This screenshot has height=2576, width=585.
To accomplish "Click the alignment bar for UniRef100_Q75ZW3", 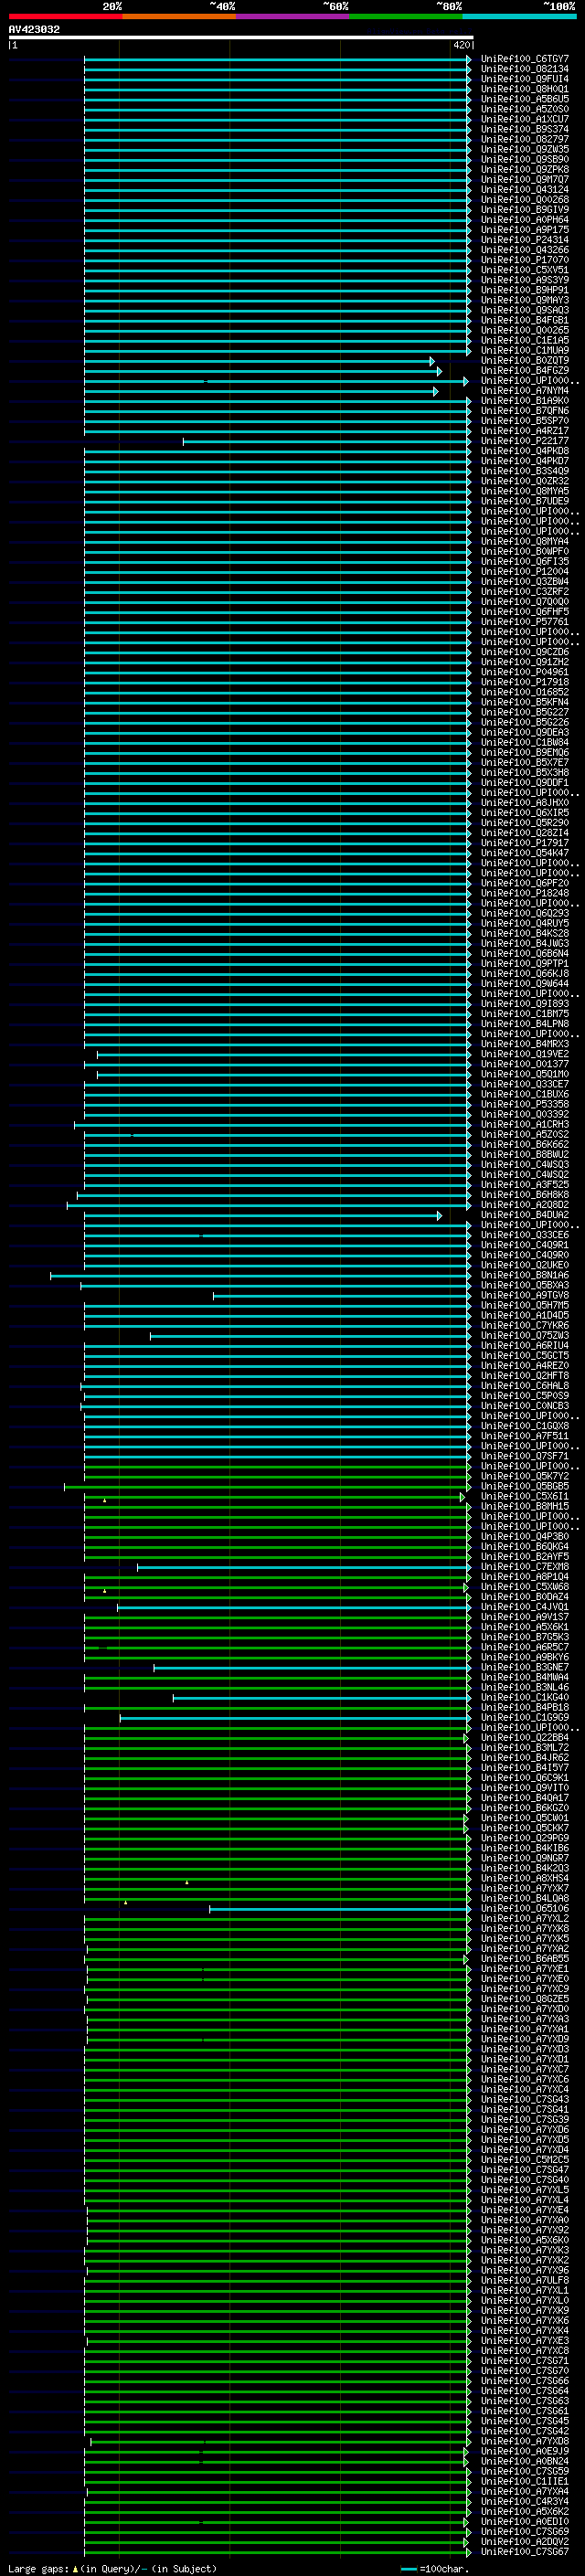I will point(311,1335).
